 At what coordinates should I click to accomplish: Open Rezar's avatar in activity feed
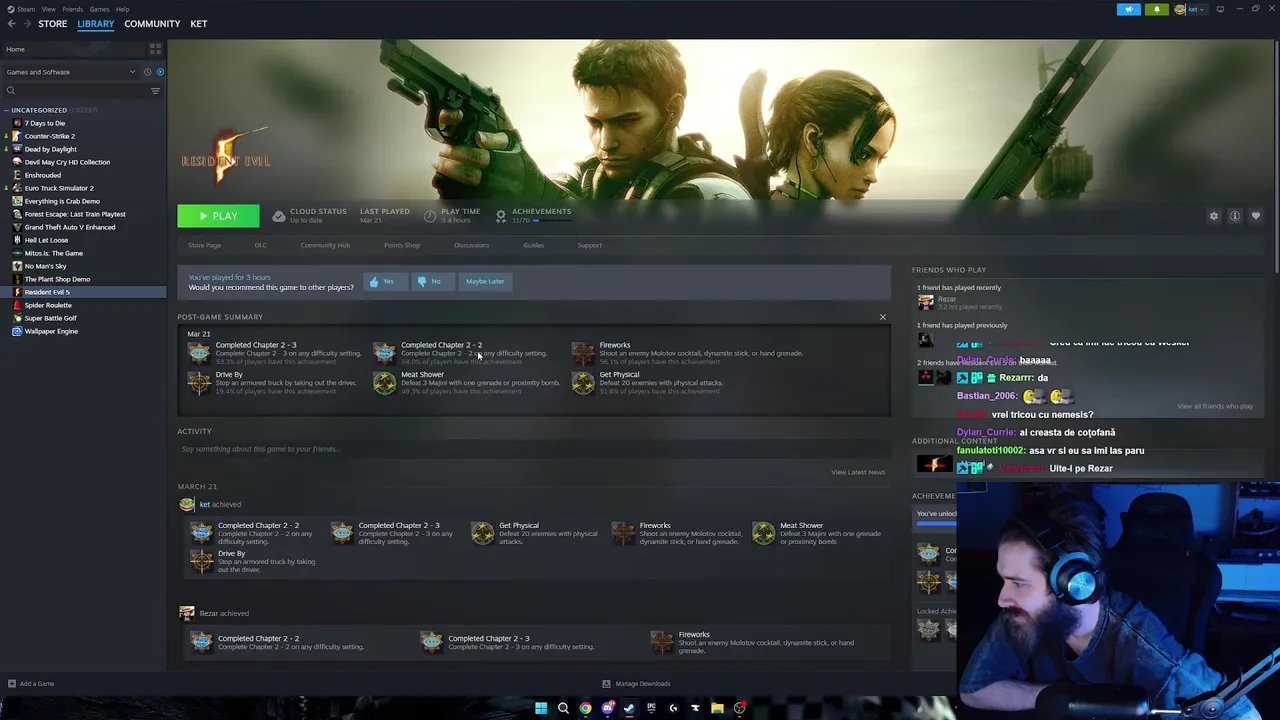pos(187,613)
